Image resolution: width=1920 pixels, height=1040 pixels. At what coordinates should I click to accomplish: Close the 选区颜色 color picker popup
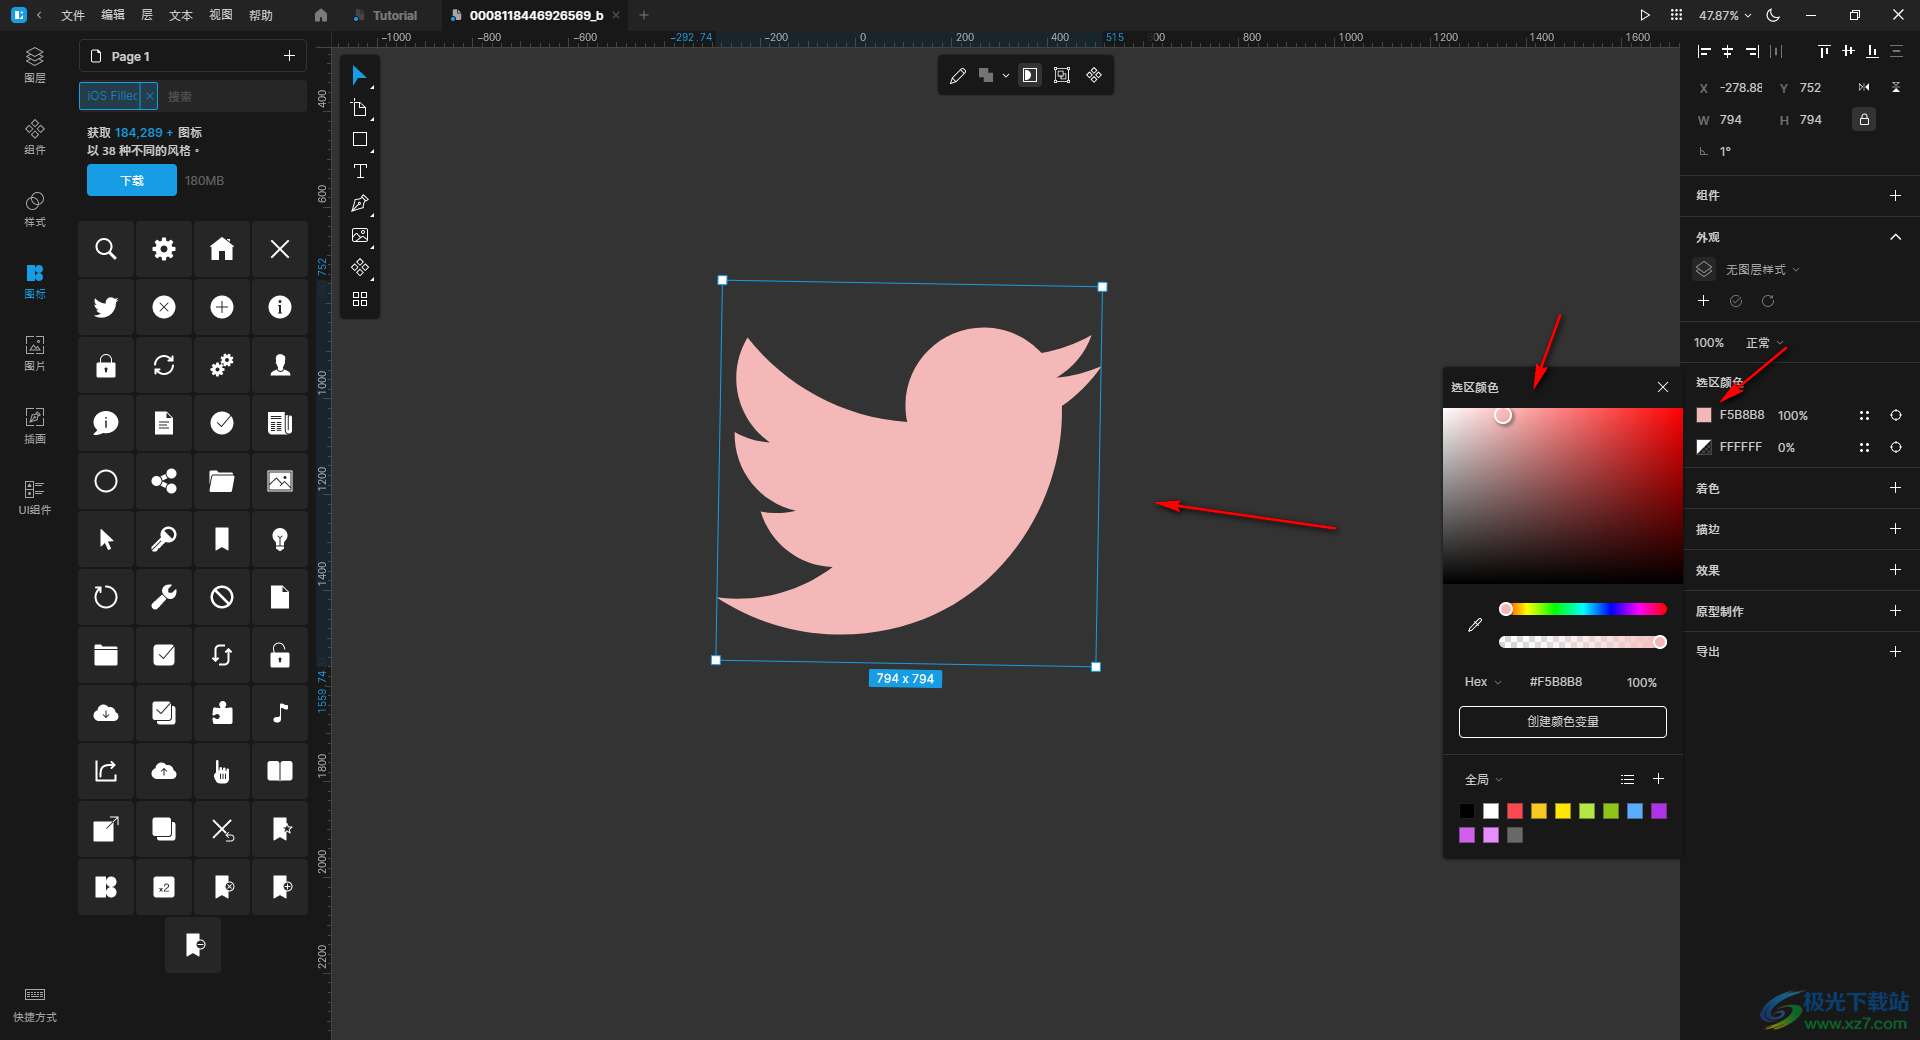1663,387
